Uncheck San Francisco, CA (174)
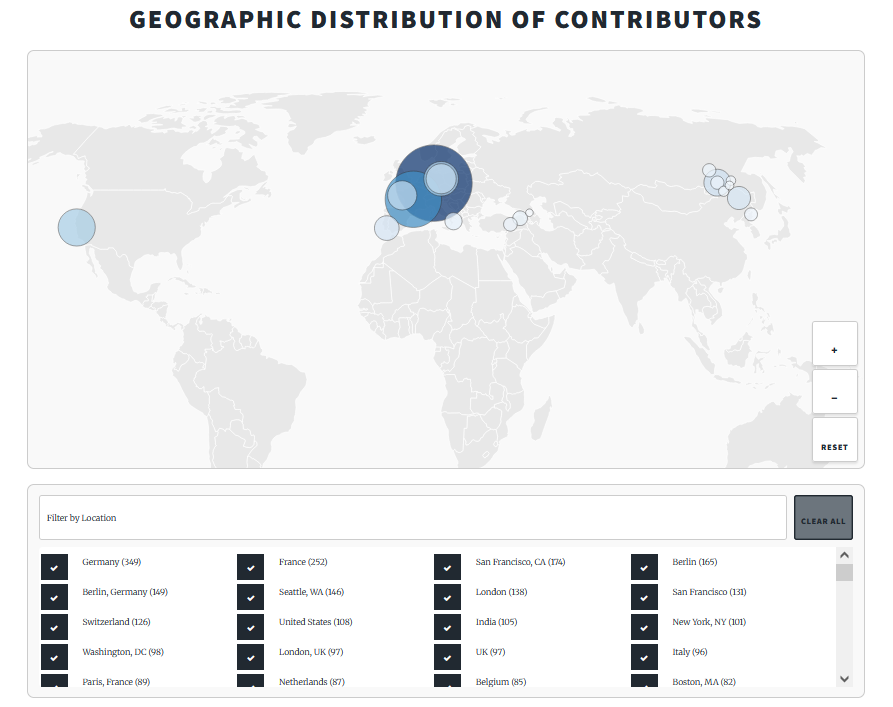The image size is (893, 707). tap(447, 566)
